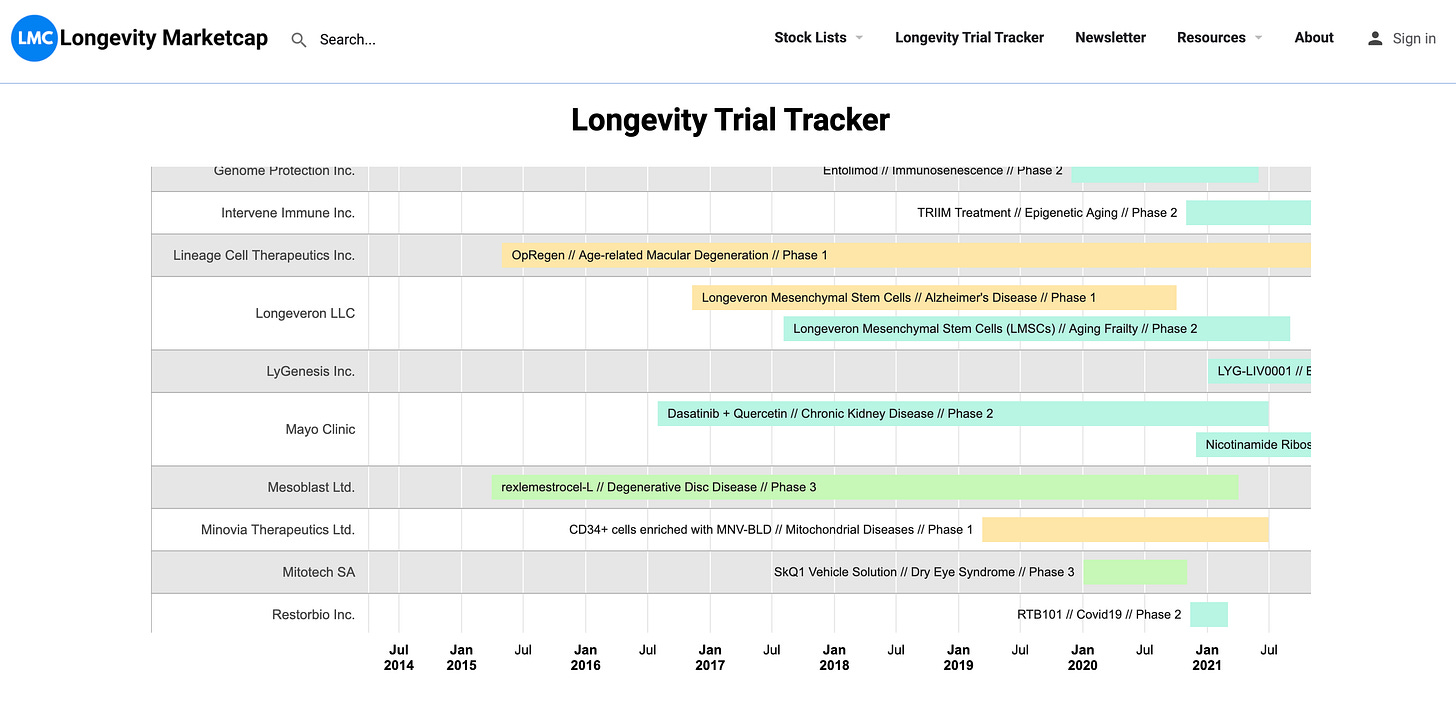Image resolution: width=1456 pixels, height=702 pixels.
Task: Click the Longevity Marketcap site title
Action: (164, 38)
